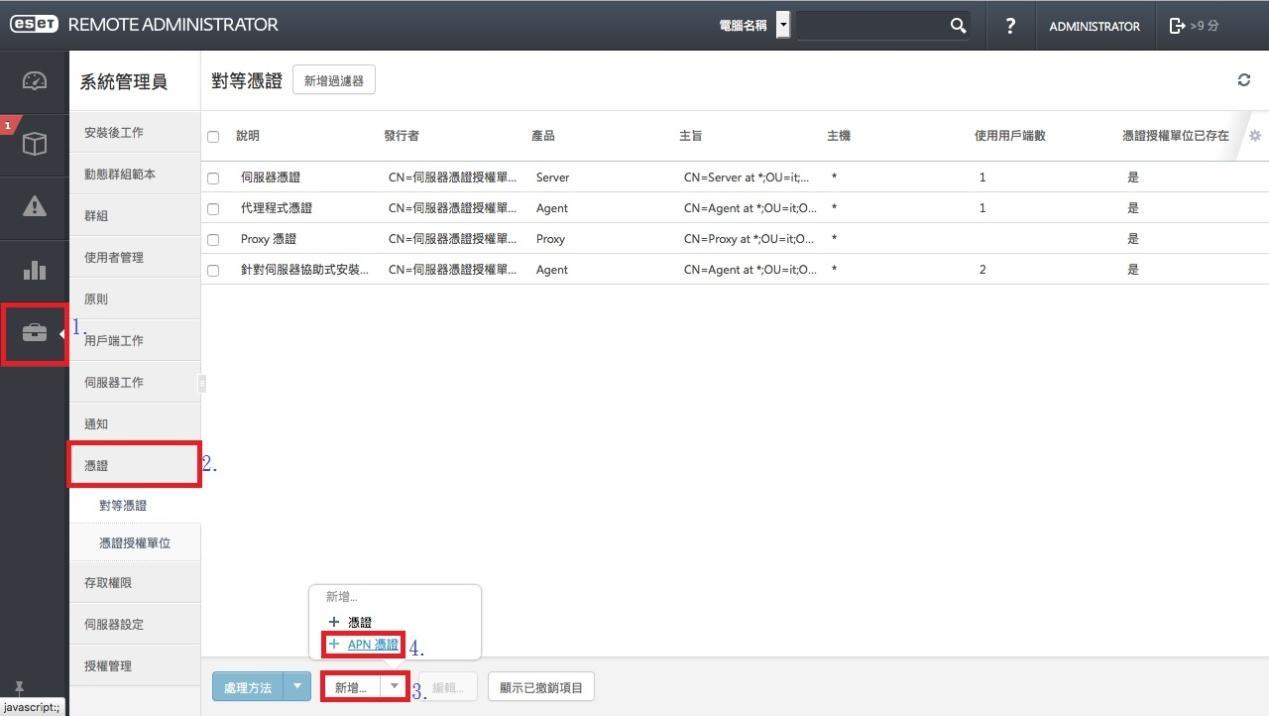Open the Admin briefcase icon in sidebar
Image resolution: width=1269 pixels, height=716 pixels.
[33, 334]
